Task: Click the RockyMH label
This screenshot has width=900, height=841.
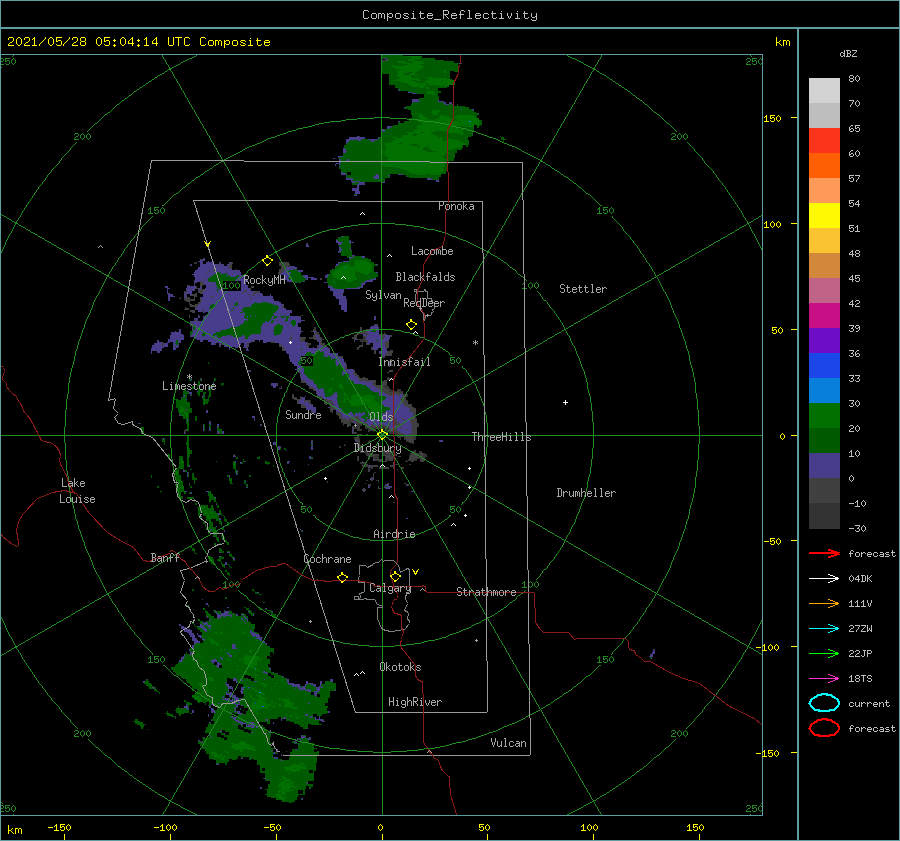Action: coord(264,280)
